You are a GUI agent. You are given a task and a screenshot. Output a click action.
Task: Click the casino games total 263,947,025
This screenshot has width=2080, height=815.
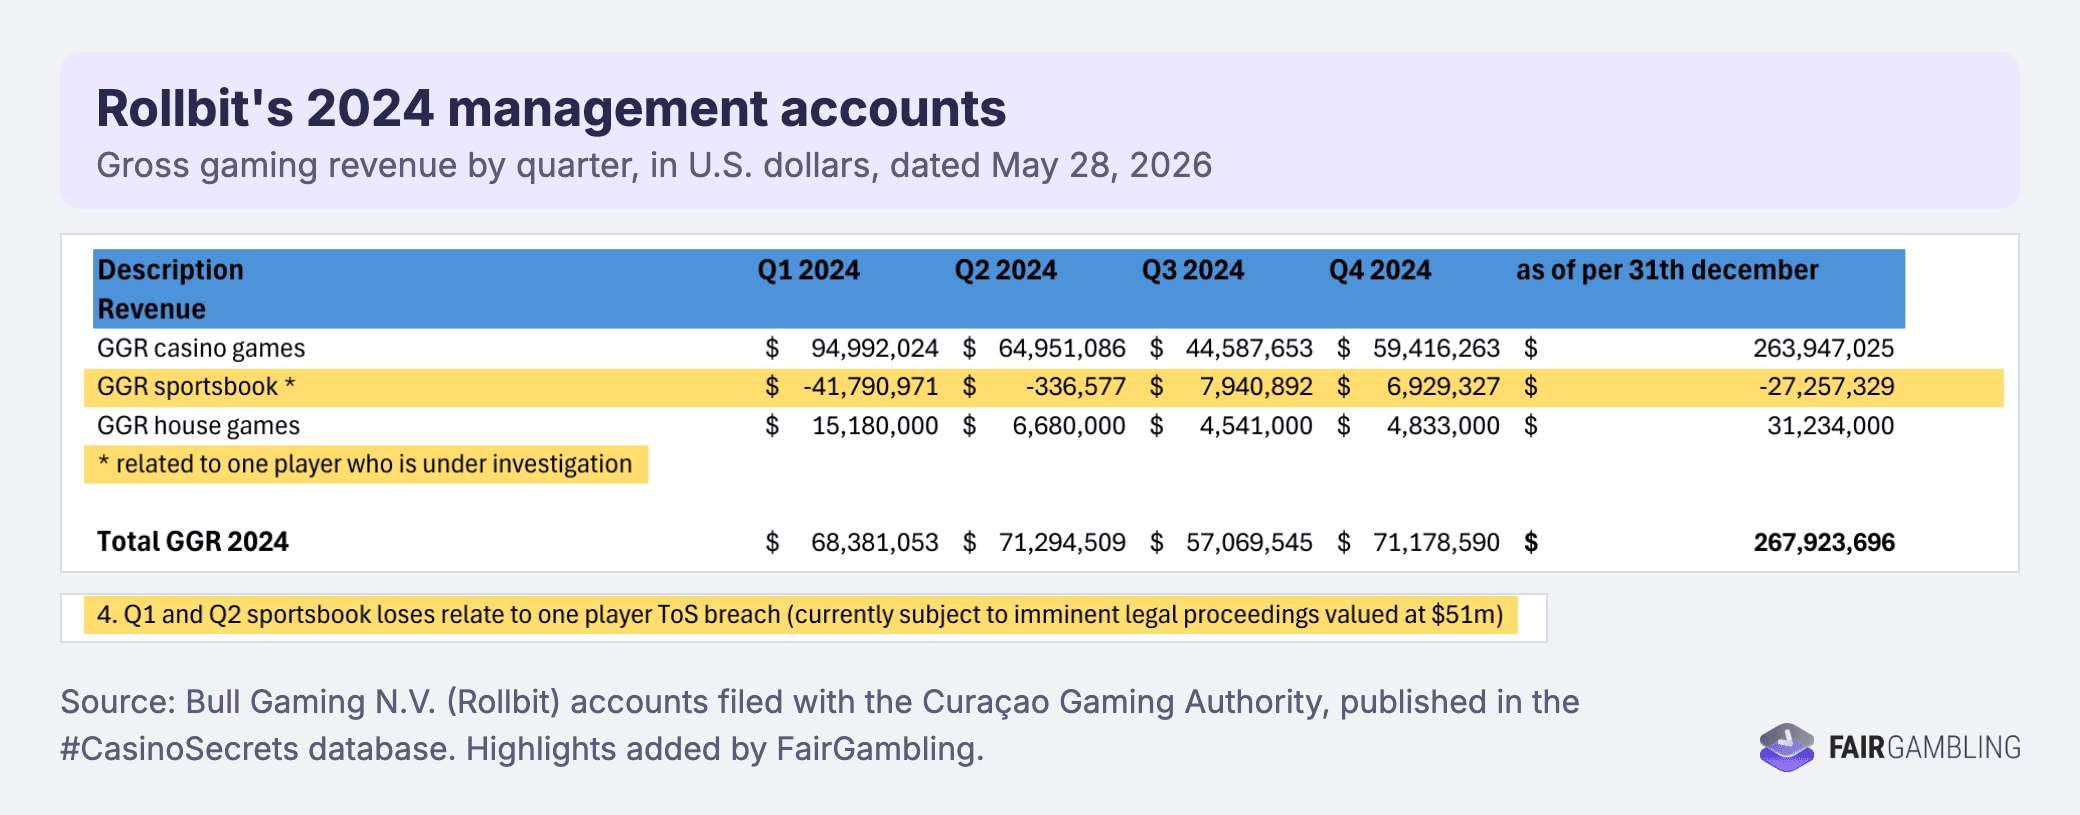tap(1823, 348)
